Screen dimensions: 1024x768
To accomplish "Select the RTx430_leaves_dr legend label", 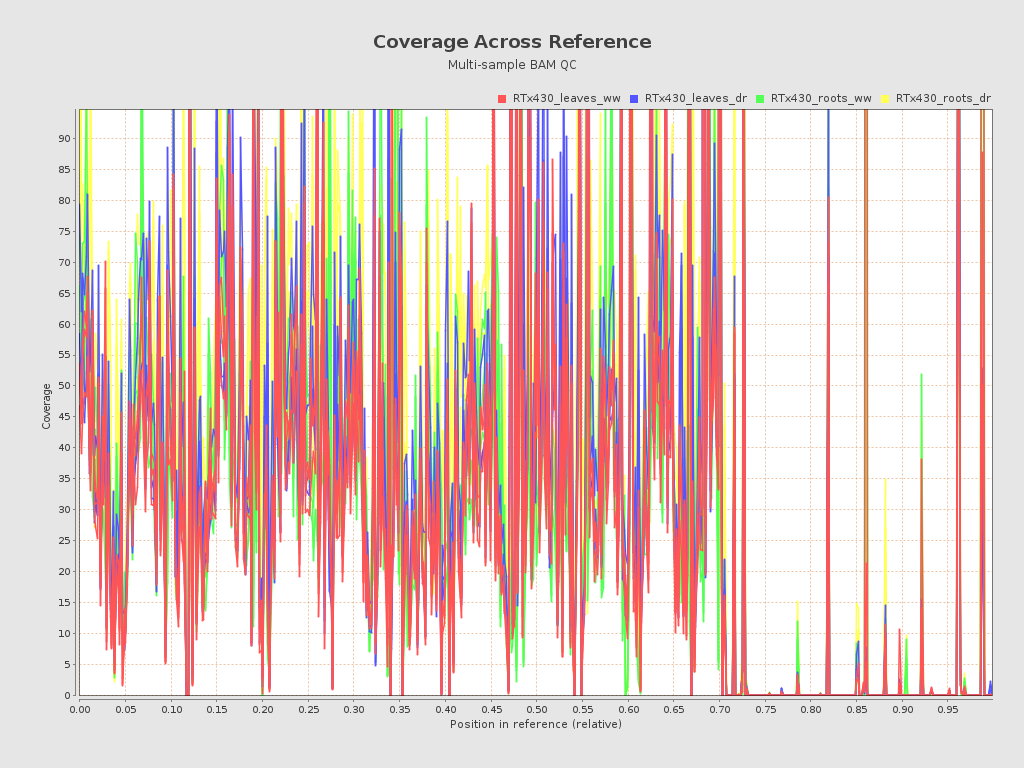I will pos(696,99).
